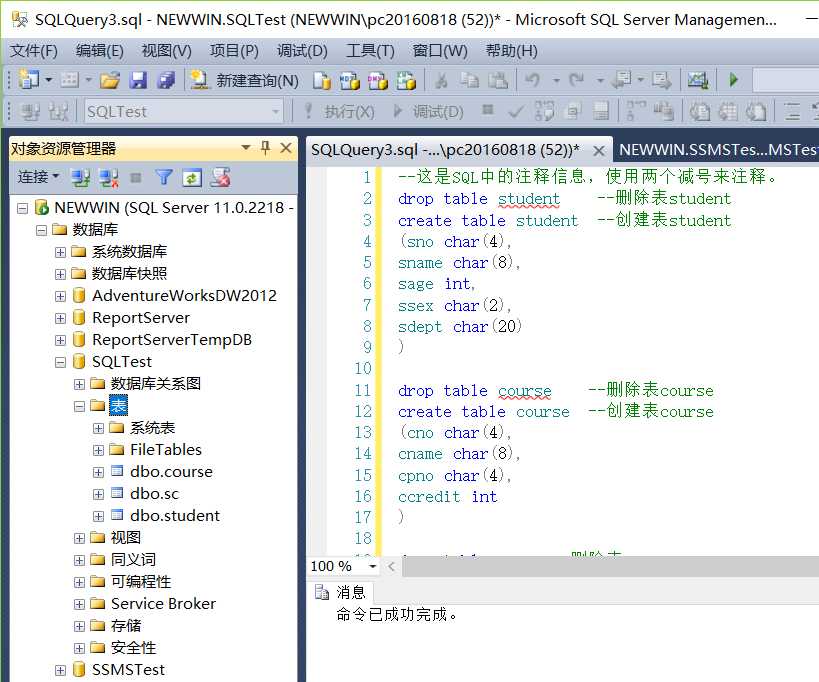
Task: Click the Refresh icon in Object Explorer
Action: [192, 178]
